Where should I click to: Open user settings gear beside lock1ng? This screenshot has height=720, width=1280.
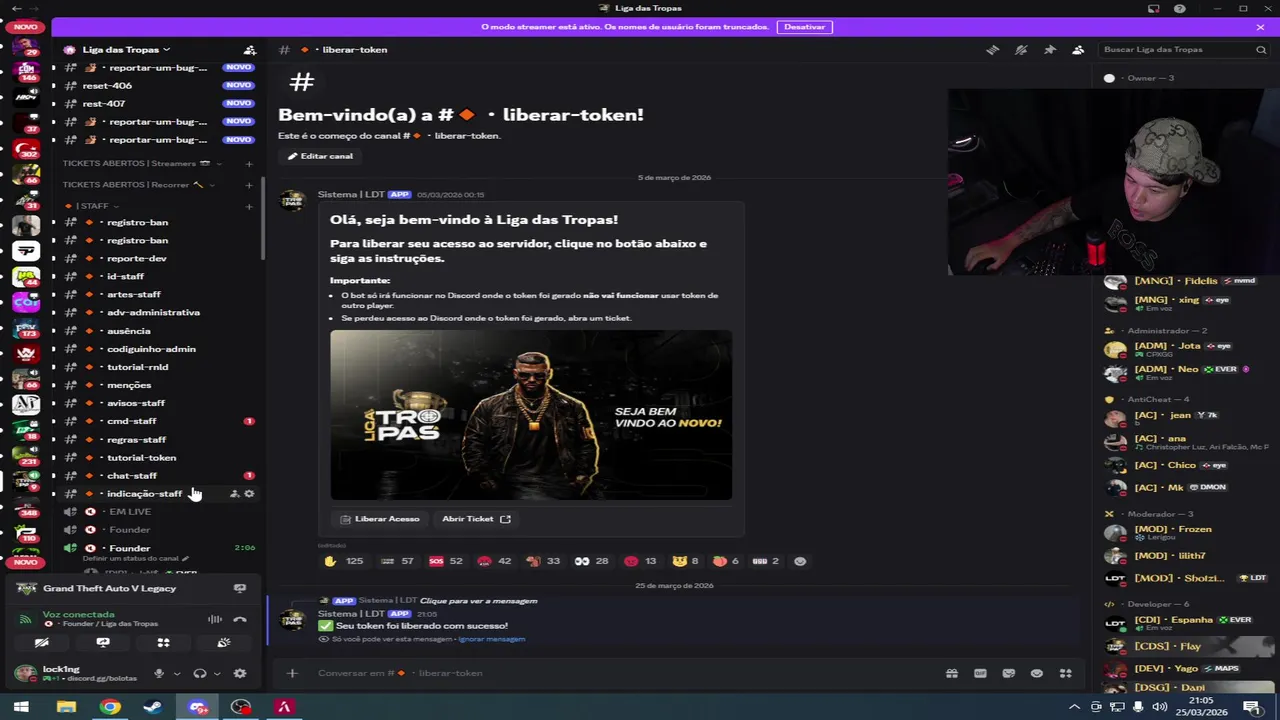[240, 673]
